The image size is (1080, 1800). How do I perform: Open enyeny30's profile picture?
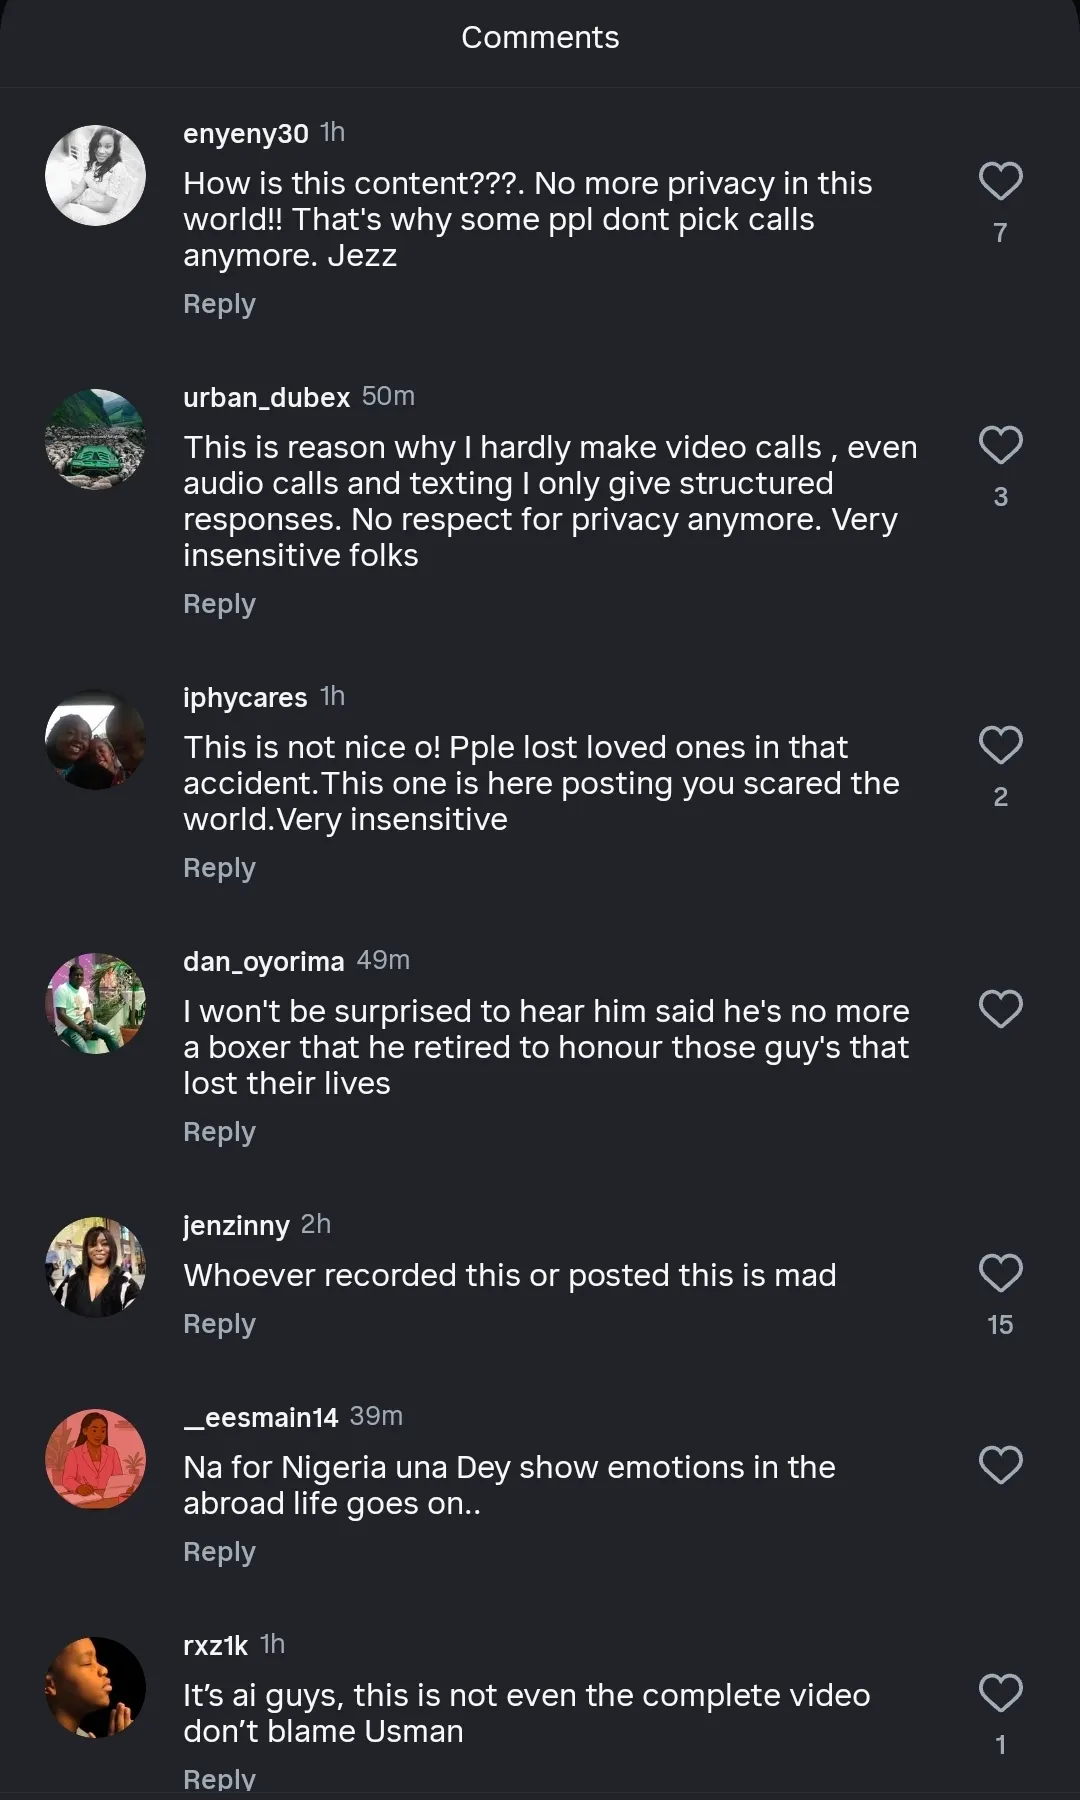[96, 175]
